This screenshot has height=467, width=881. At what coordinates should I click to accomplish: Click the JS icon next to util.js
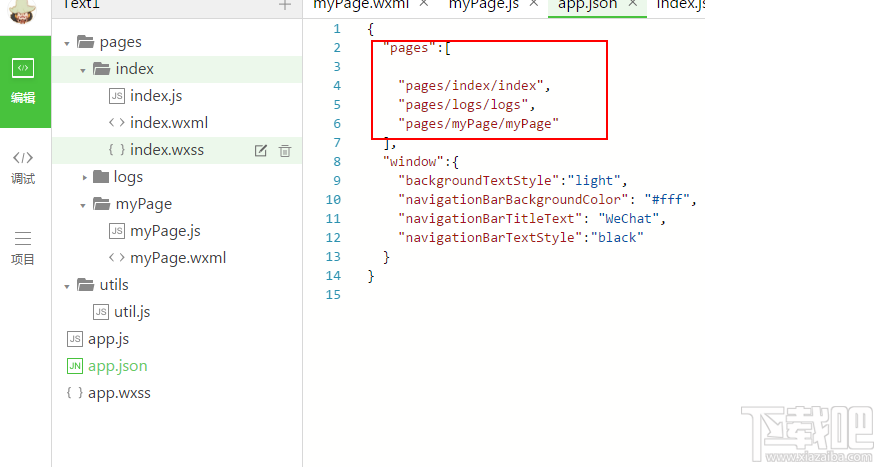pyautogui.click(x=101, y=312)
